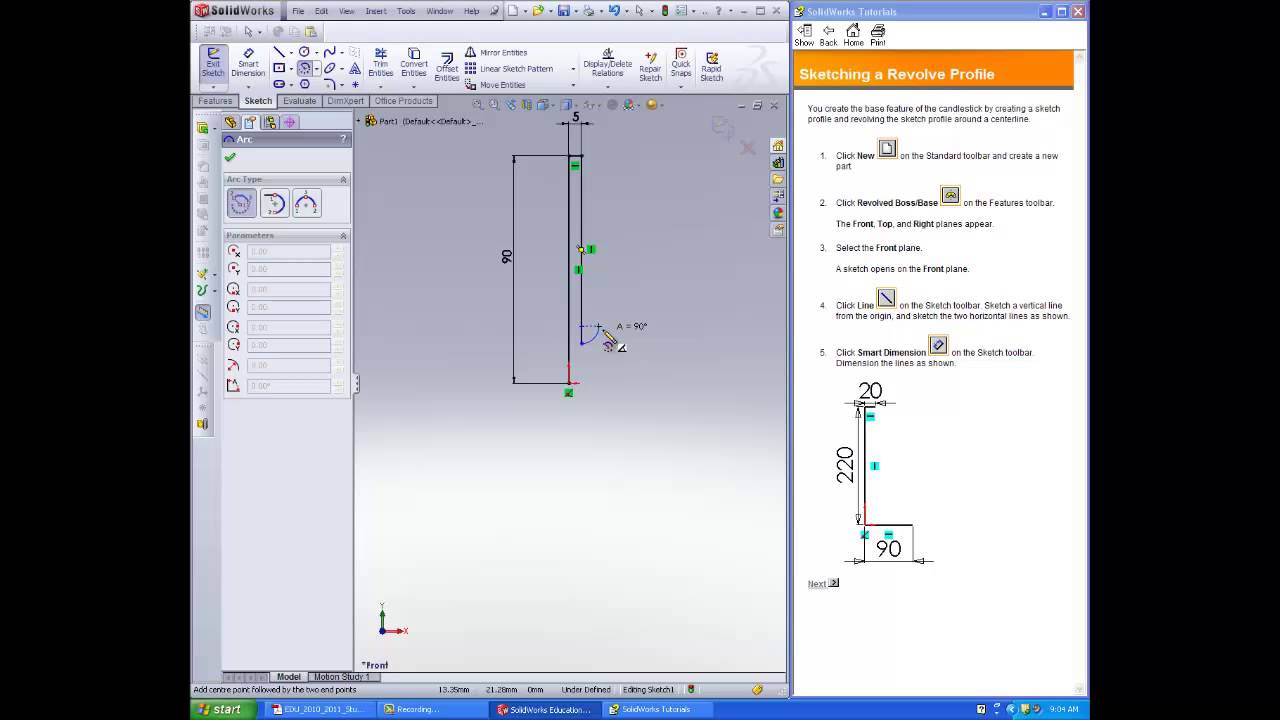The width and height of the screenshot is (1280, 720).
Task: Click the Quick Snaps tool
Action: [x=681, y=62]
